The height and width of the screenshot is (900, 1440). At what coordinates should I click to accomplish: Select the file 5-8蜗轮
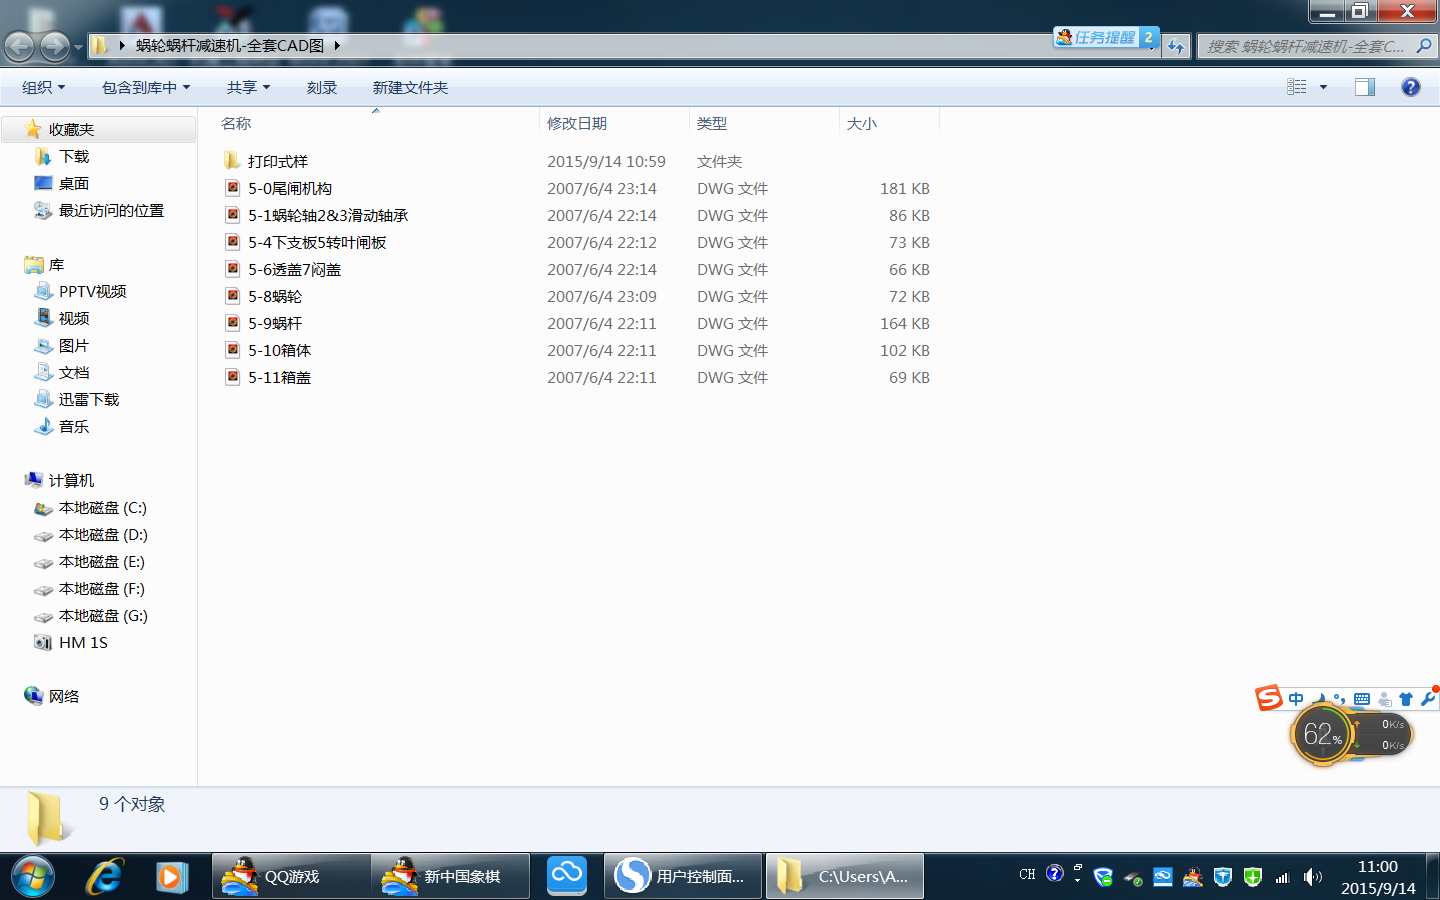(275, 297)
